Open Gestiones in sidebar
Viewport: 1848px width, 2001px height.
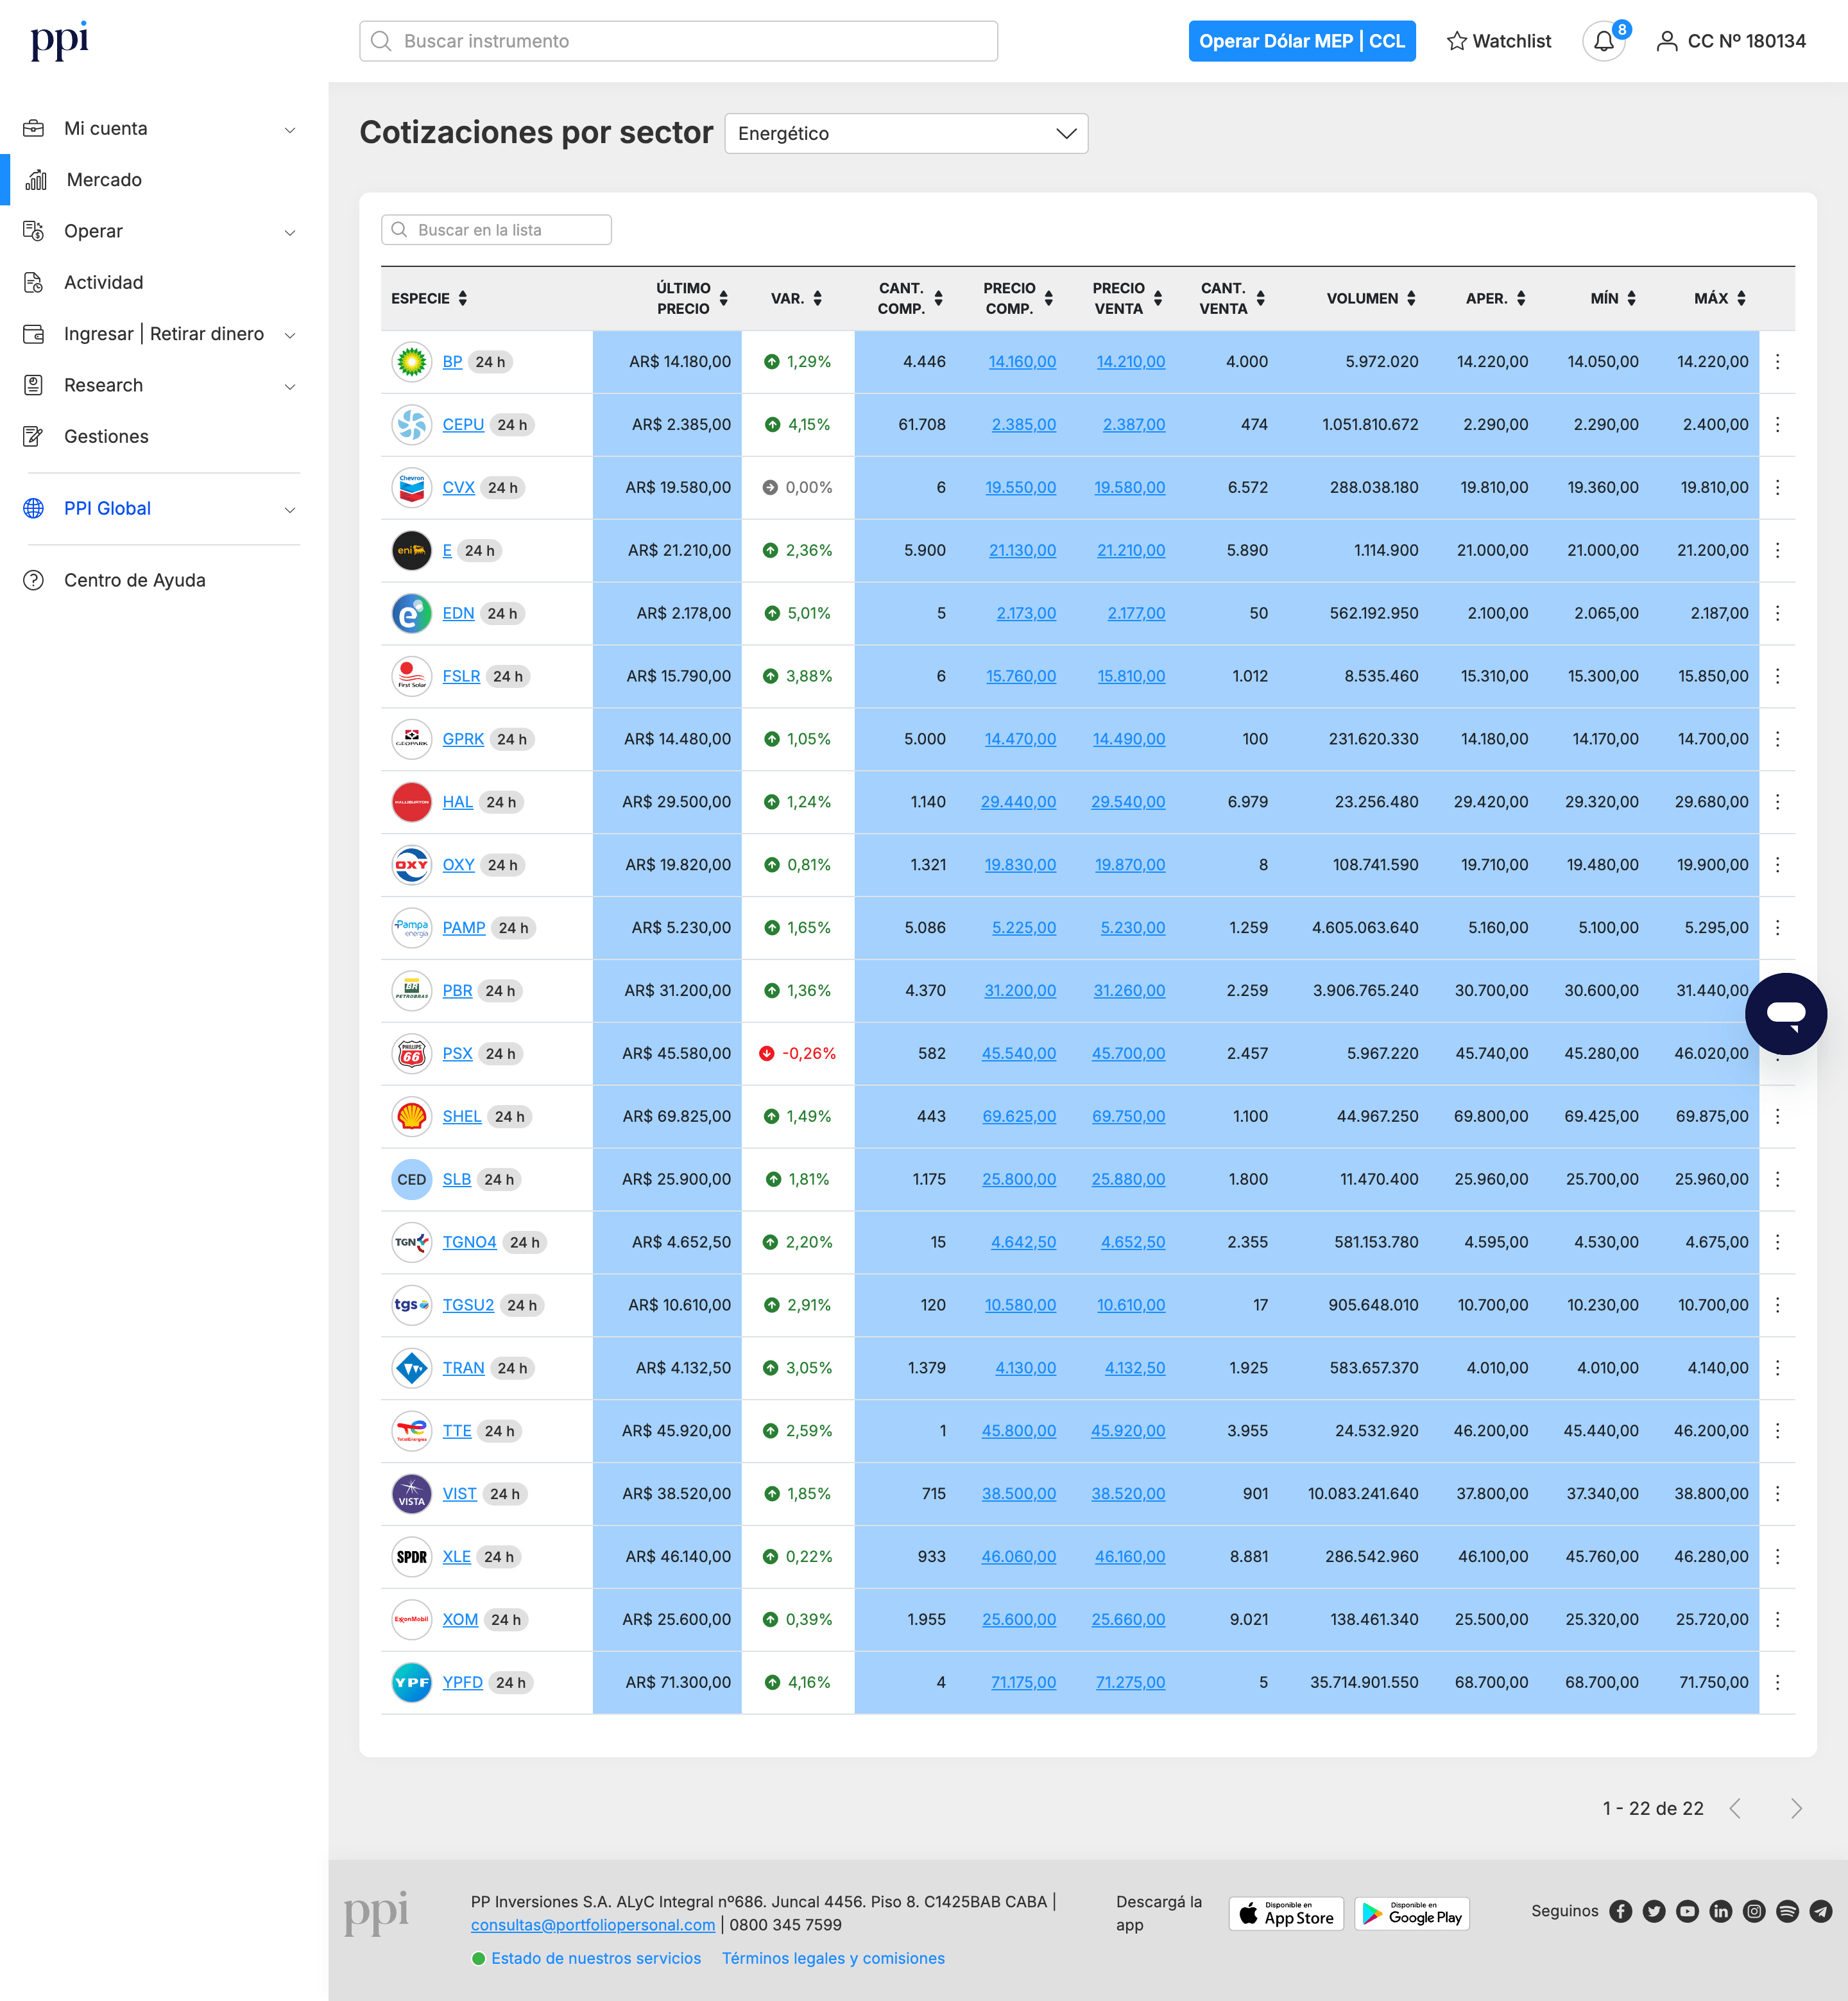pyautogui.click(x=106, y=437)
